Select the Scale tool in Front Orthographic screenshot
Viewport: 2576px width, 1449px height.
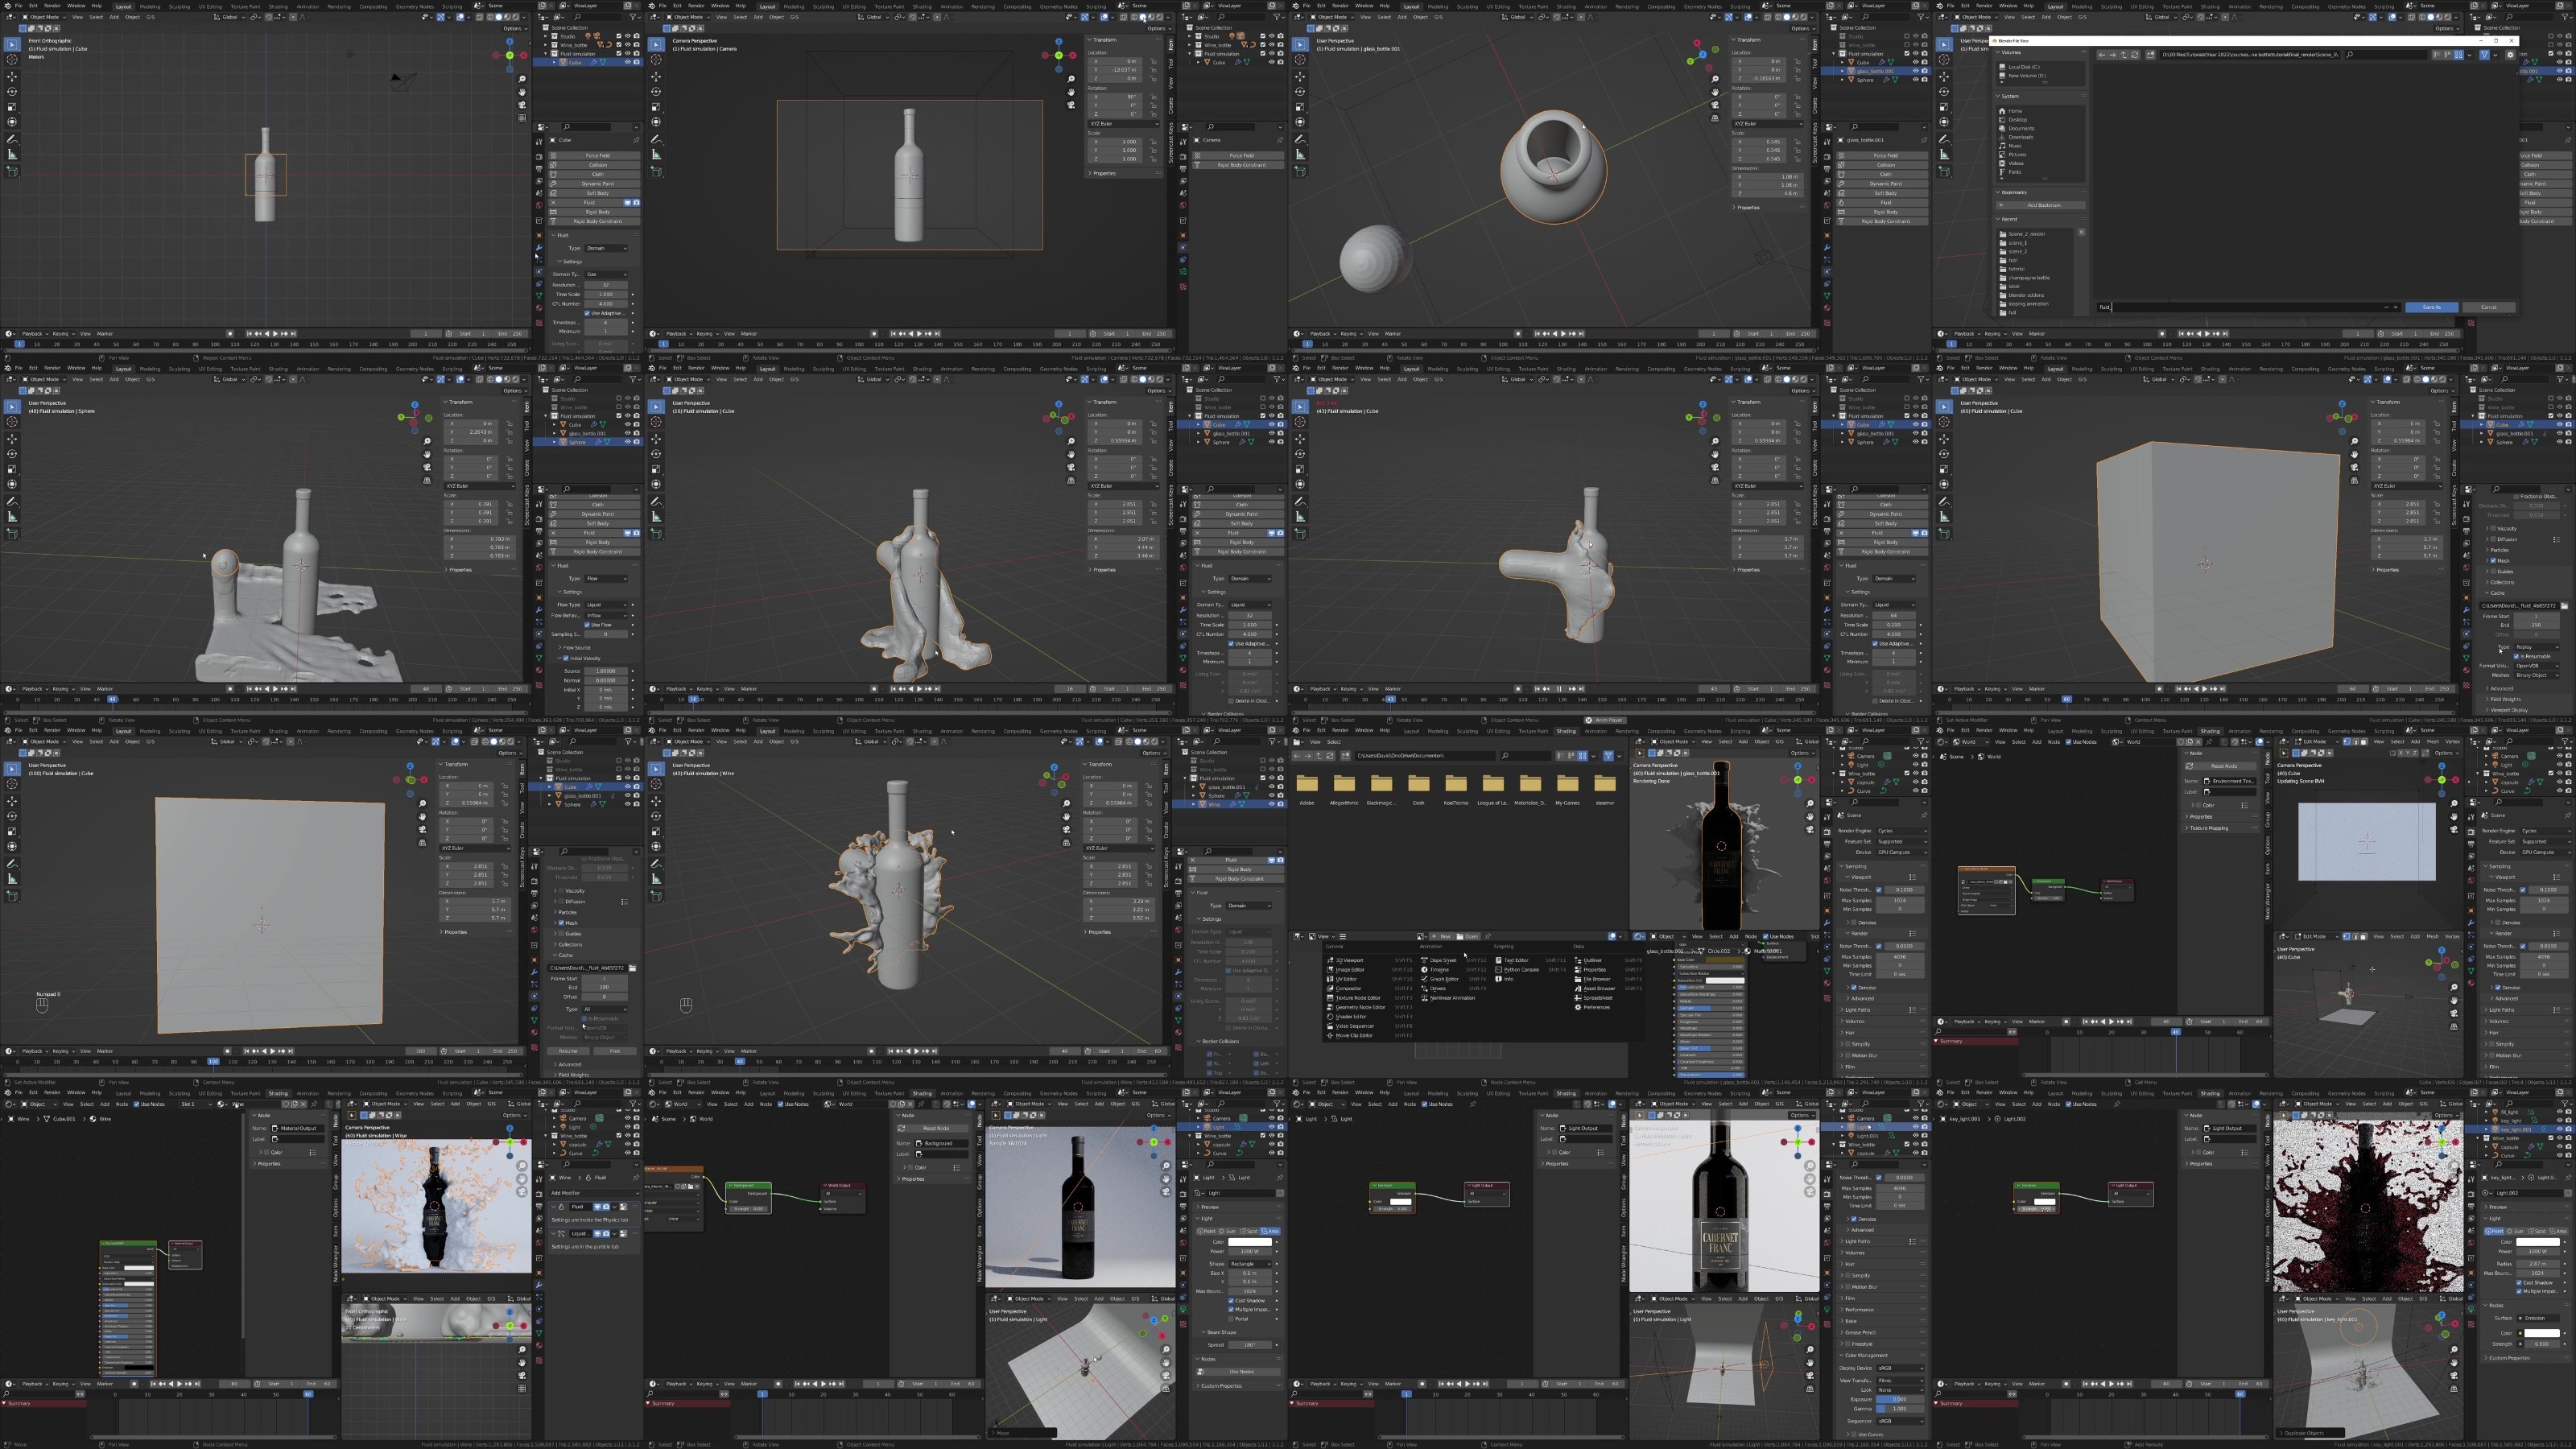[x=12, y=107]
